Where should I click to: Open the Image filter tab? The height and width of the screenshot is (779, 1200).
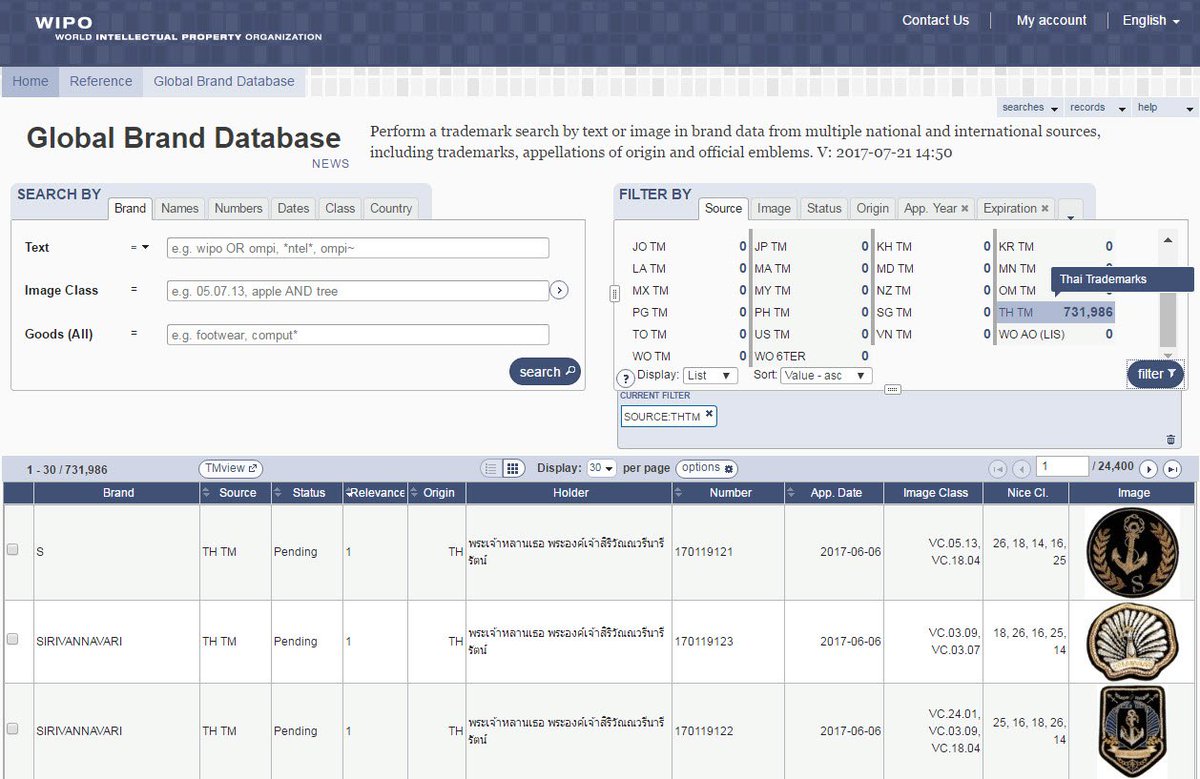774,208
